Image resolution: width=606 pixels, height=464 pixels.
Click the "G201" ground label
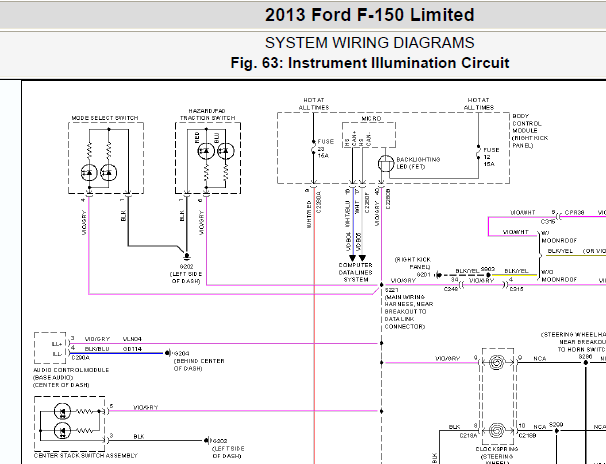(424, 275)
